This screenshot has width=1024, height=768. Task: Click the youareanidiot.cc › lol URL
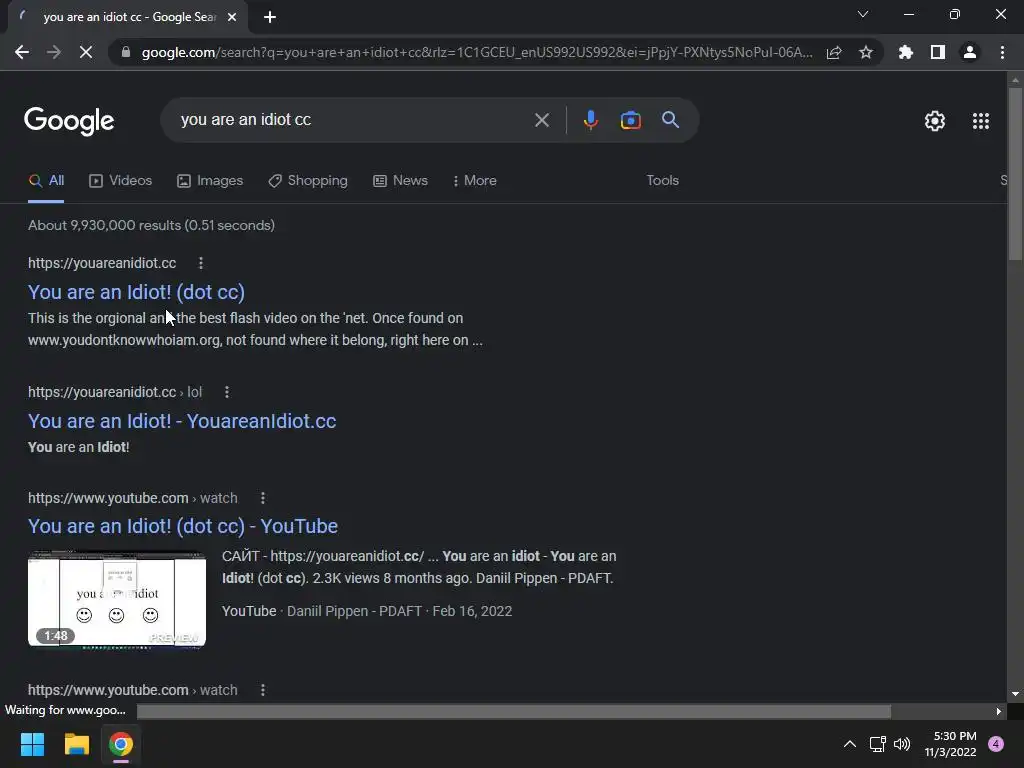tap(115, 392)
